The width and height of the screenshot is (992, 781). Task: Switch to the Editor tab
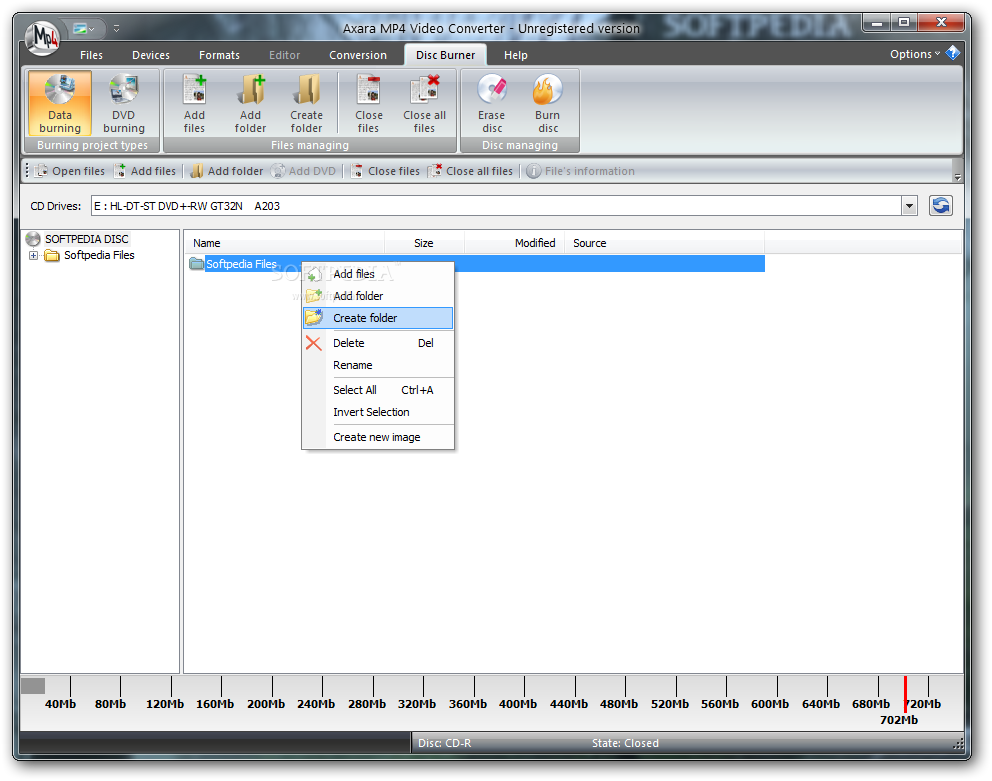coord(284,55)
